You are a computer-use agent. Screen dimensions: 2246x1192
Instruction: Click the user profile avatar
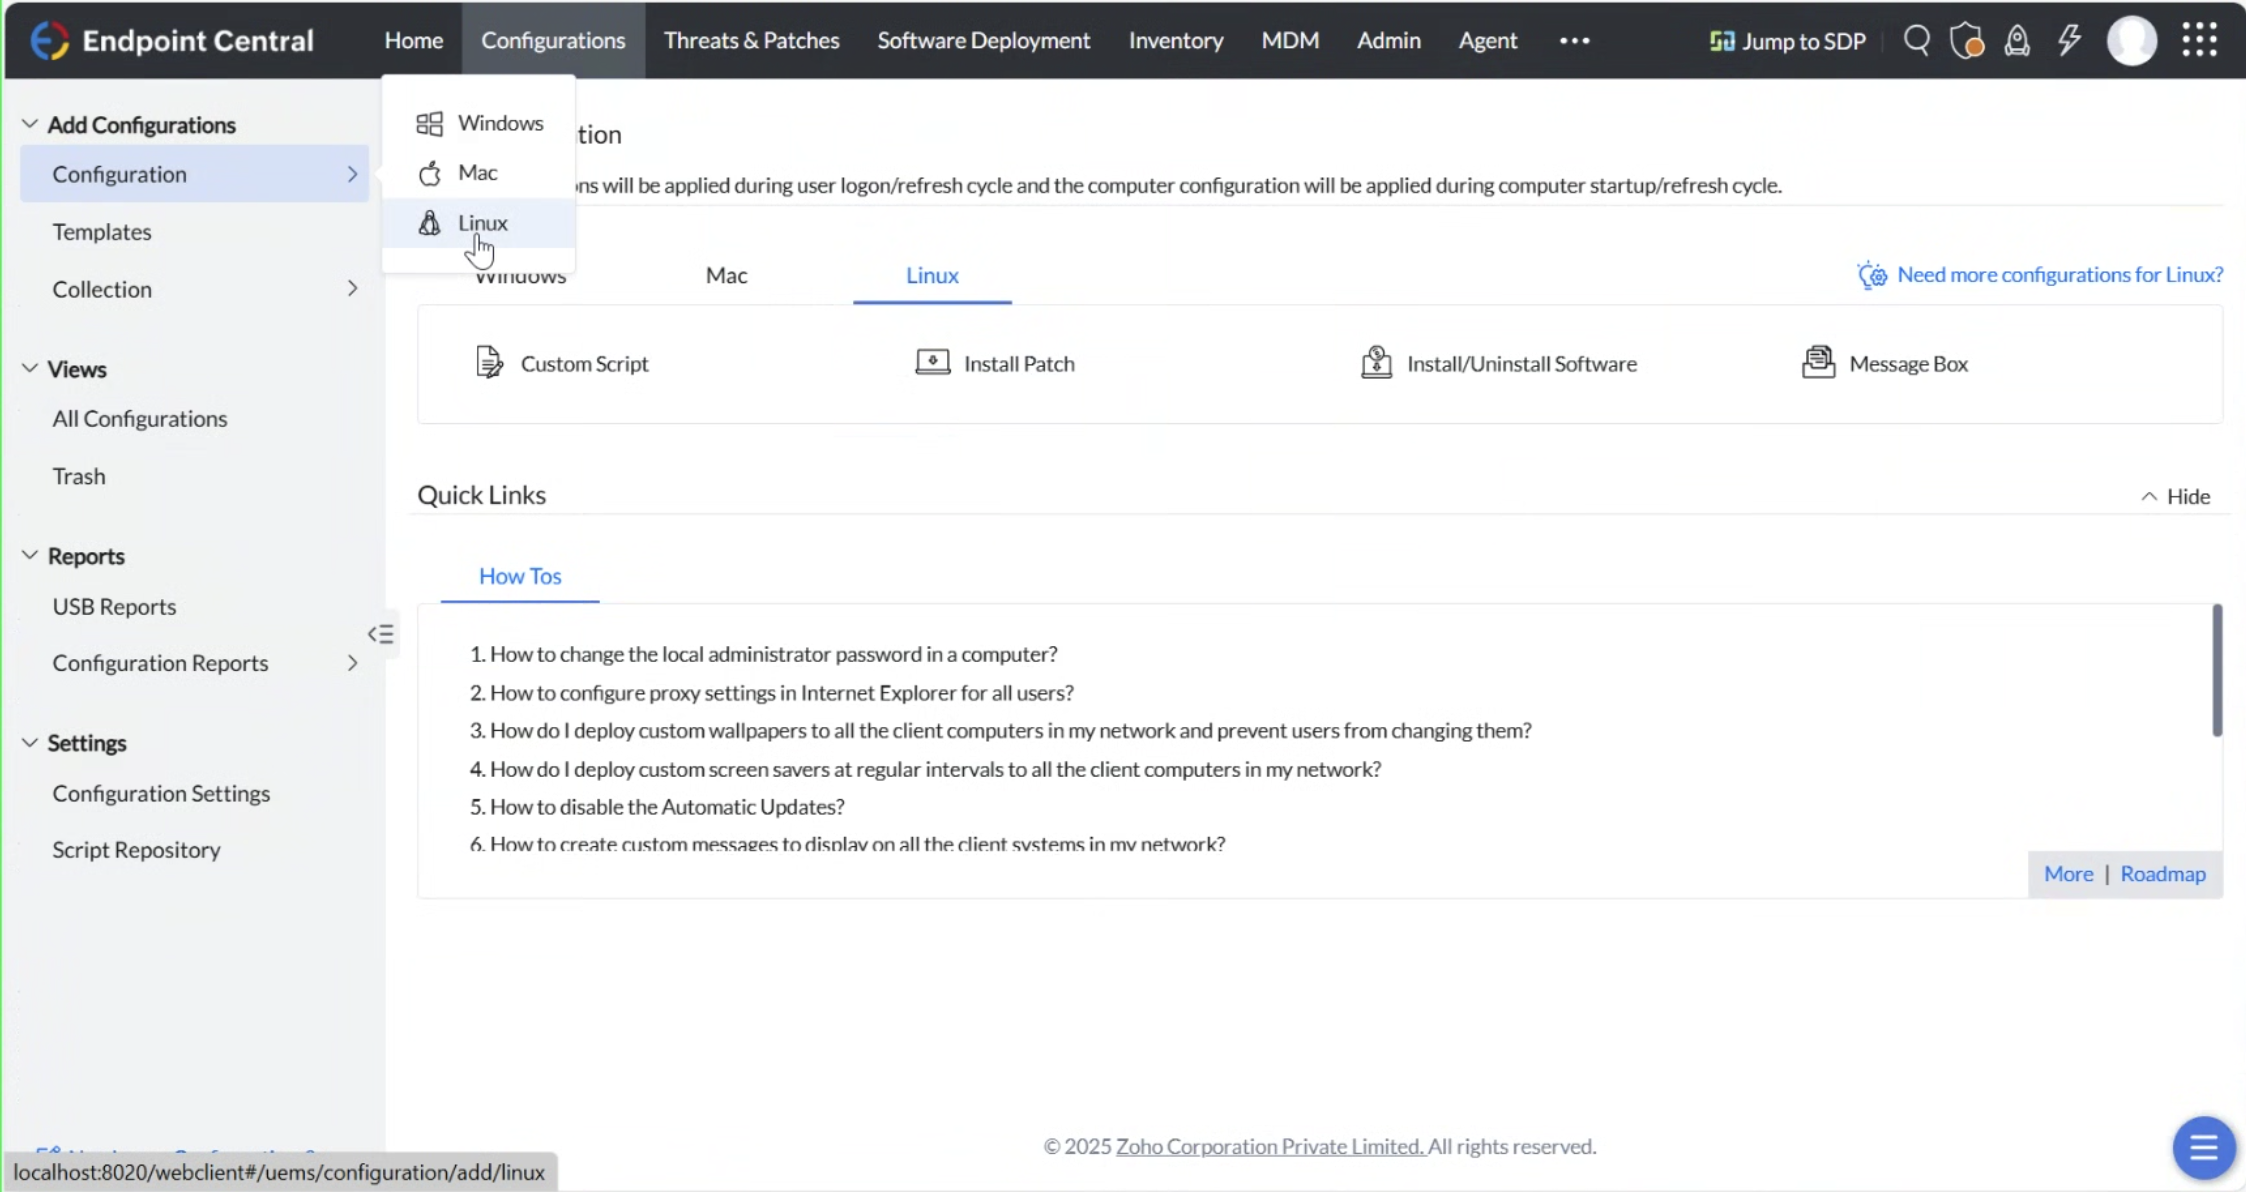pos(2131,41)
